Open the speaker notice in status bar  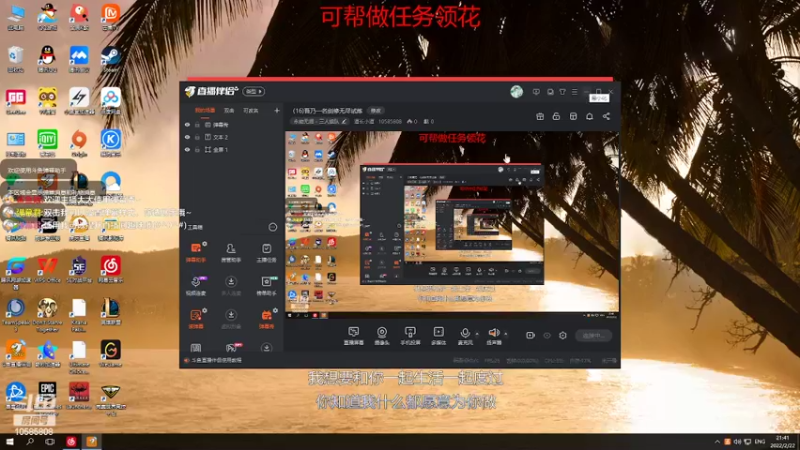coord(213,360)
